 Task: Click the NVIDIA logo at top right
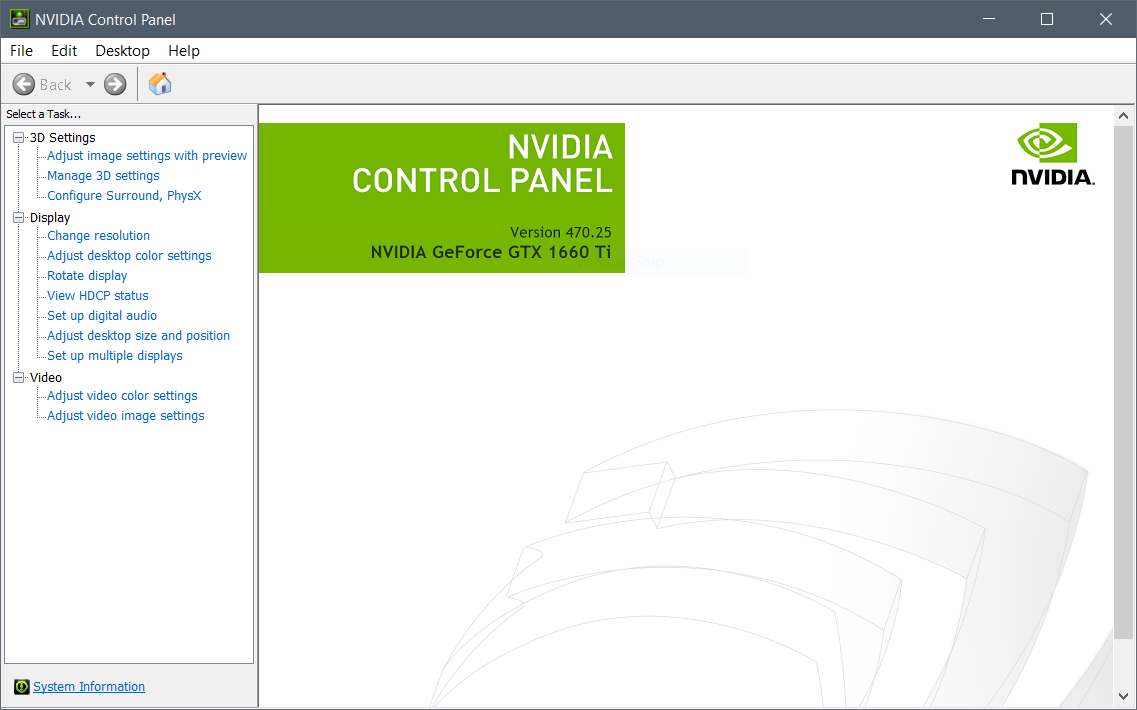pos(1052,154)
